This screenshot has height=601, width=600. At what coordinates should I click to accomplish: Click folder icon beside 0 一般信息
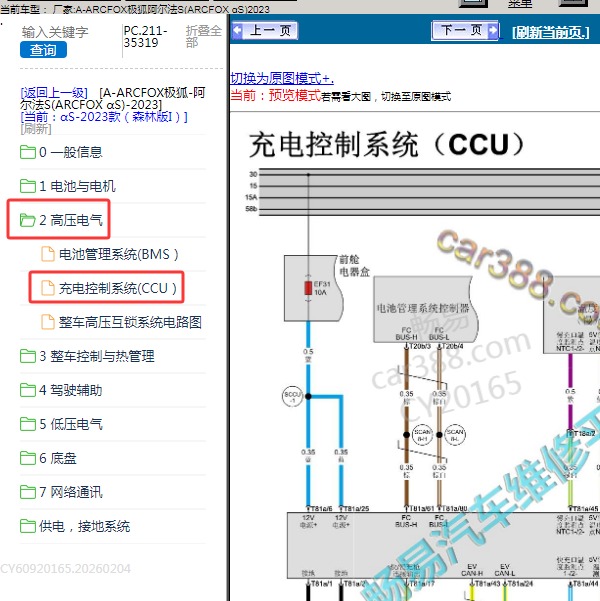[x=28, y=152]
